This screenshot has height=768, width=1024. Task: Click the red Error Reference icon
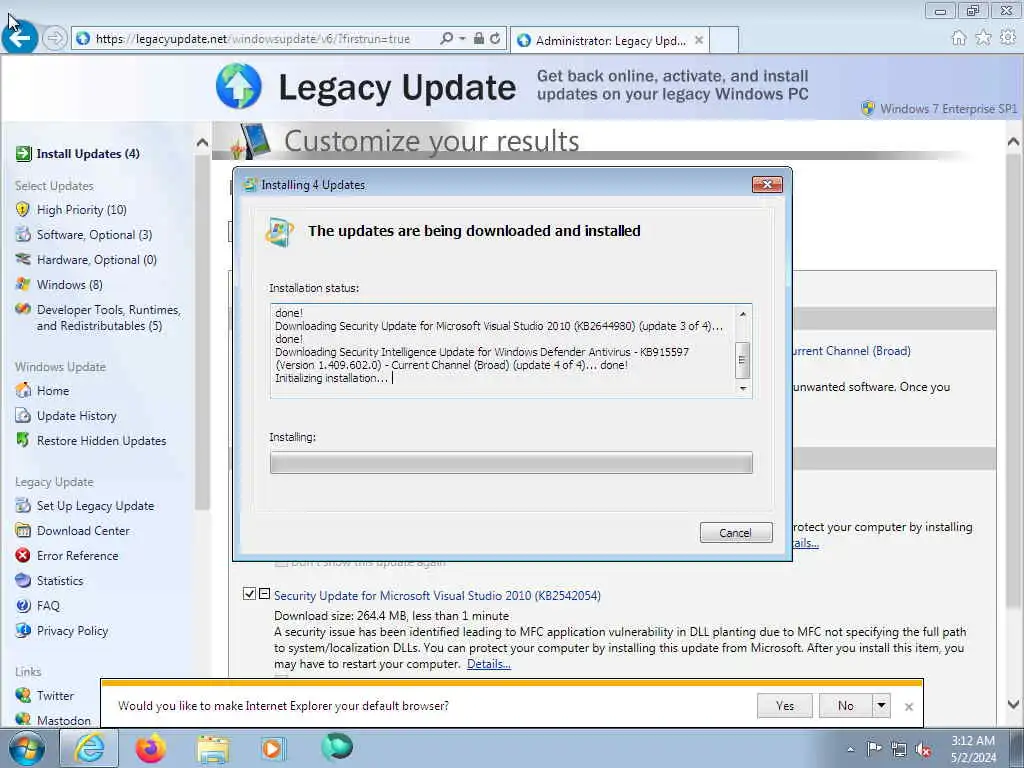(23, 555)
